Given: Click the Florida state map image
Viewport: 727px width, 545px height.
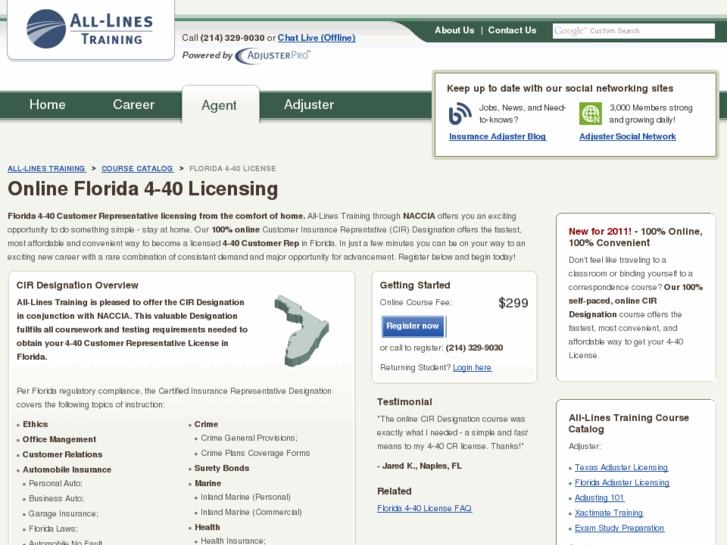Looking at the screenshot, I should (x=302, y=331).
